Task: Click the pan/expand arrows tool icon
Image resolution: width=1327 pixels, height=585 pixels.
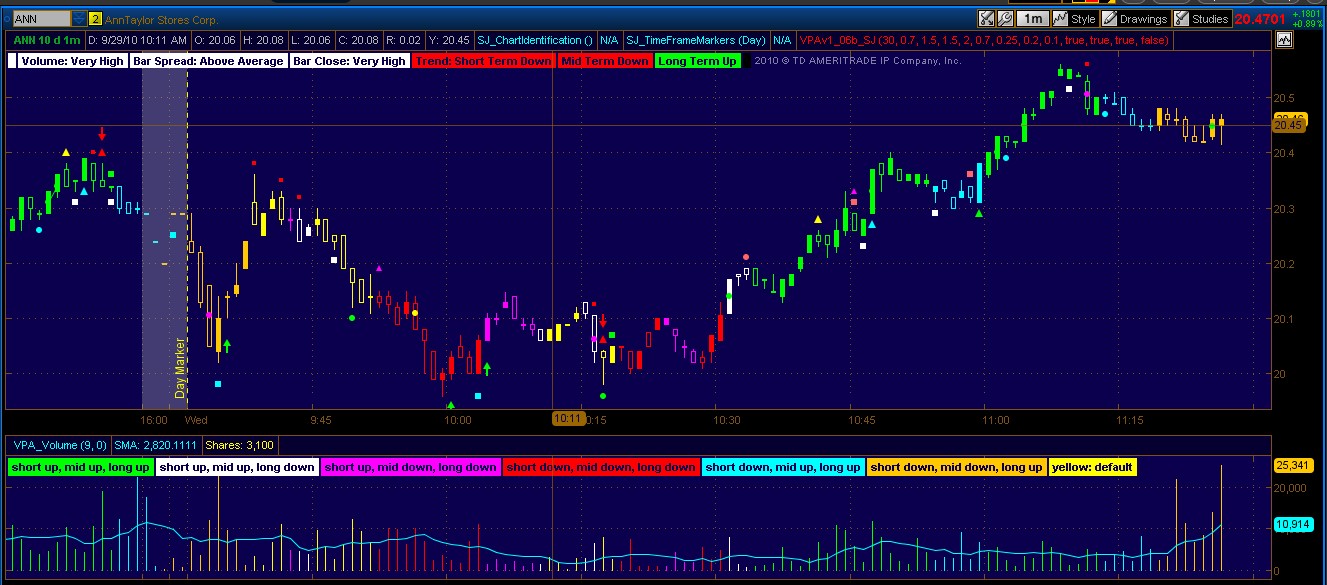Action: (985, 18)
